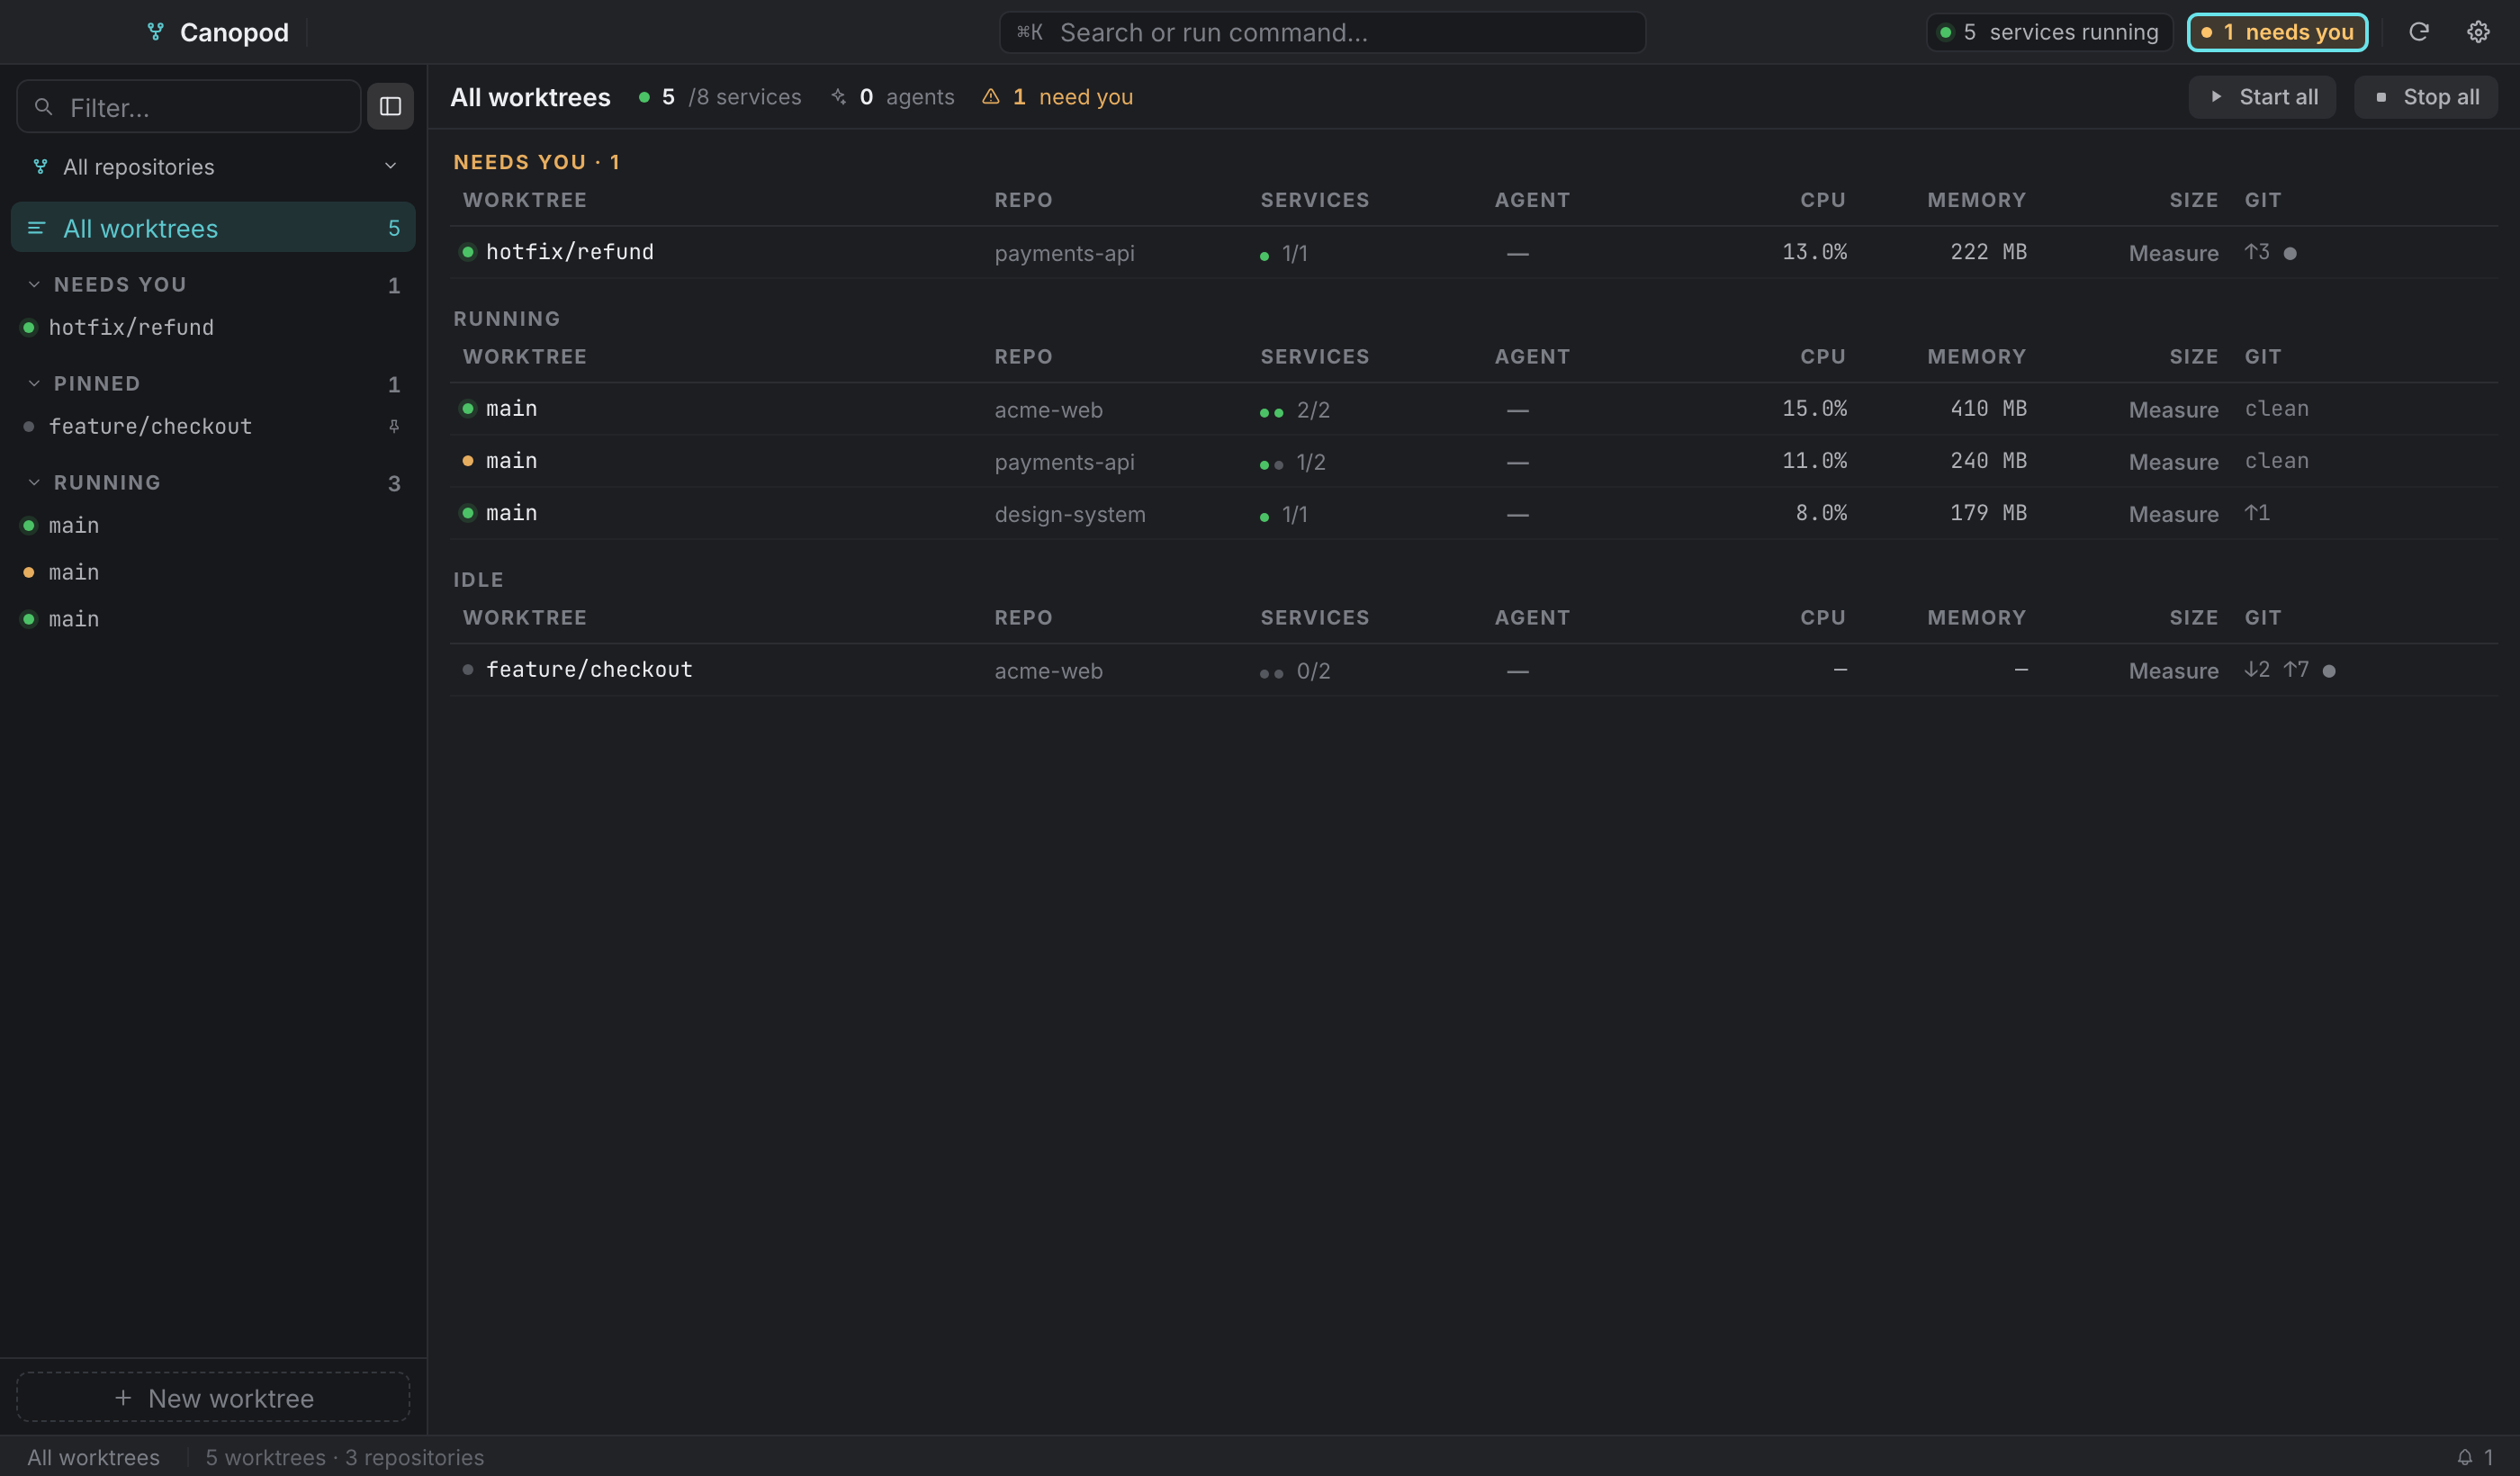Click the pin icon beside feature/checkout
The image size is (2520, 1476).
tap(394, 426)
